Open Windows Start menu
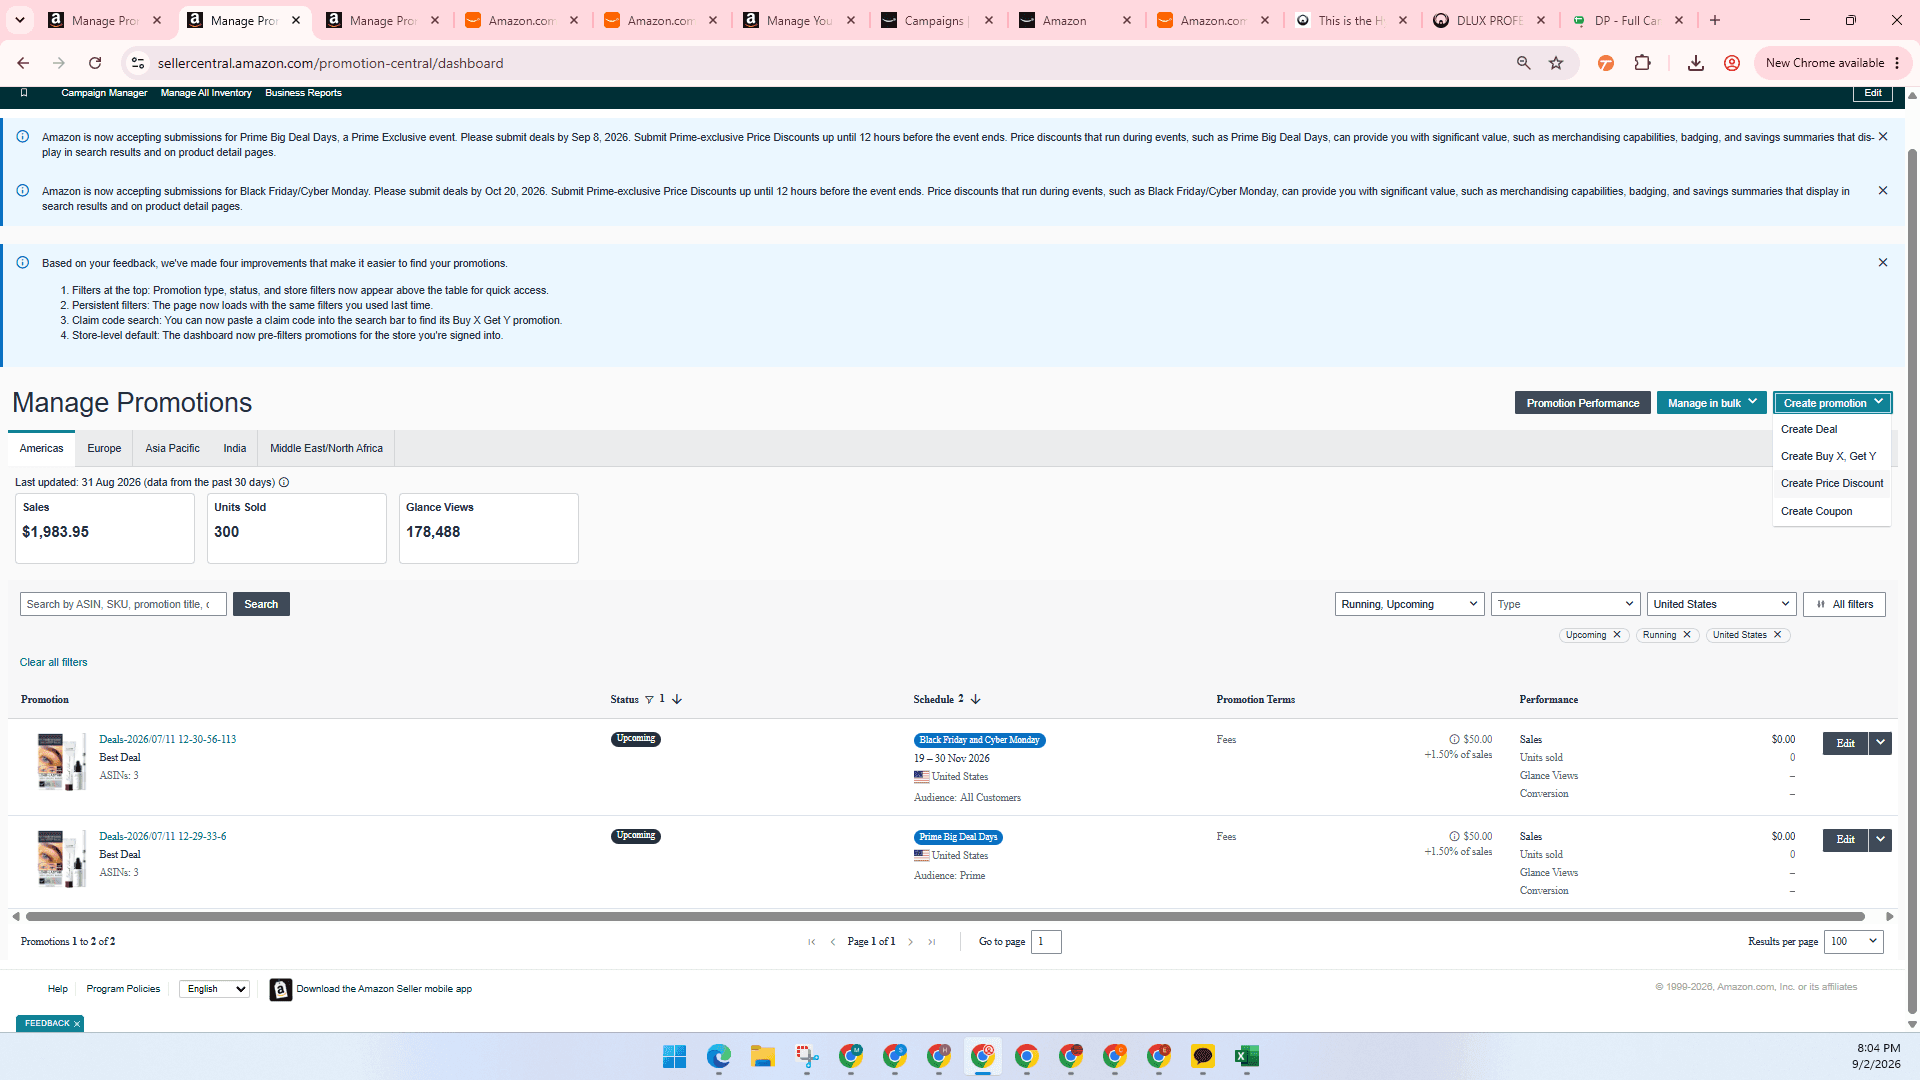This screenshot has height=1080, width=1920. pos(675,1057)
